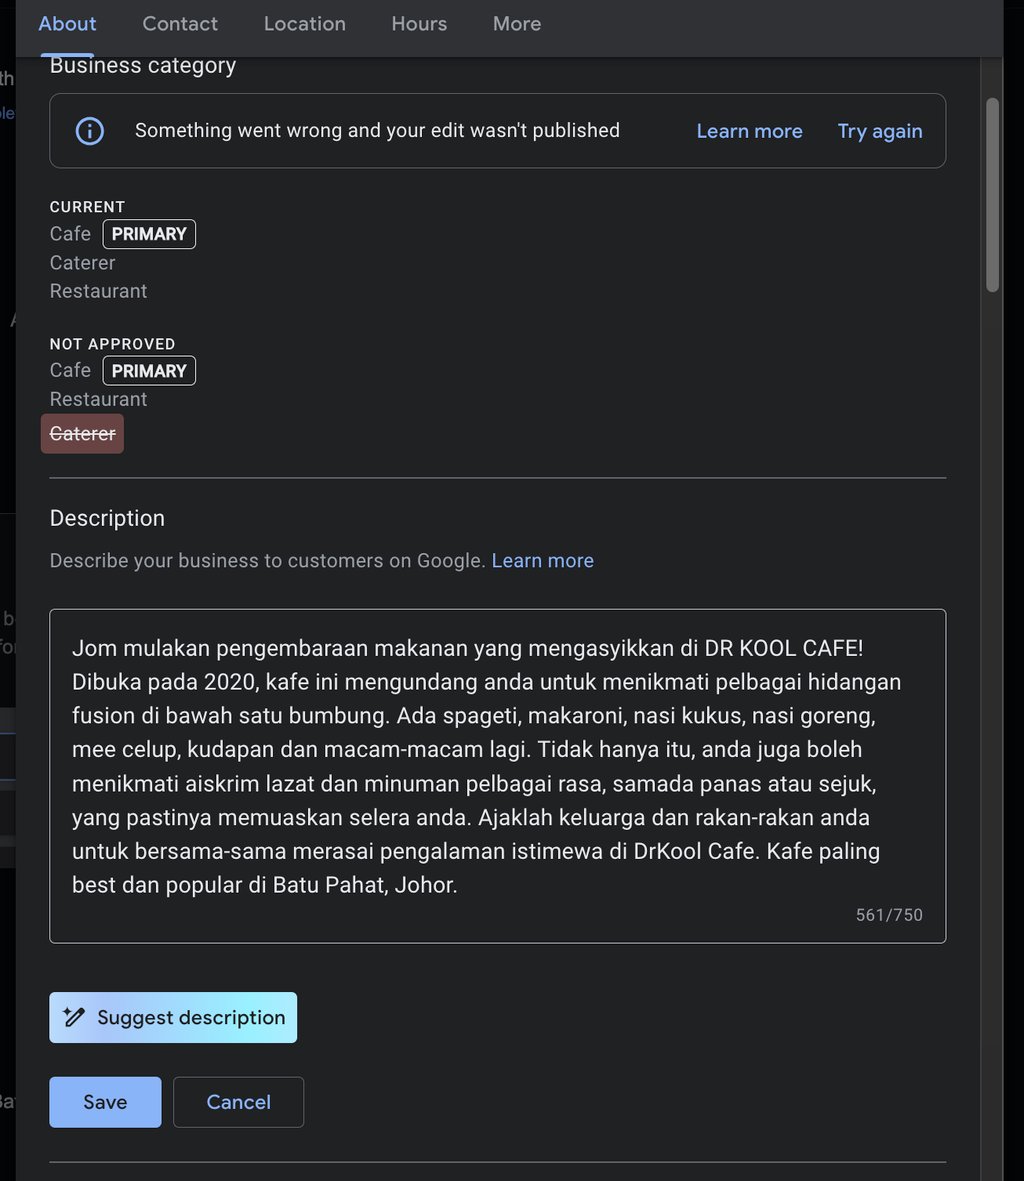Click Cafe under NOT APPROVED categories

[x=70, y=370]
